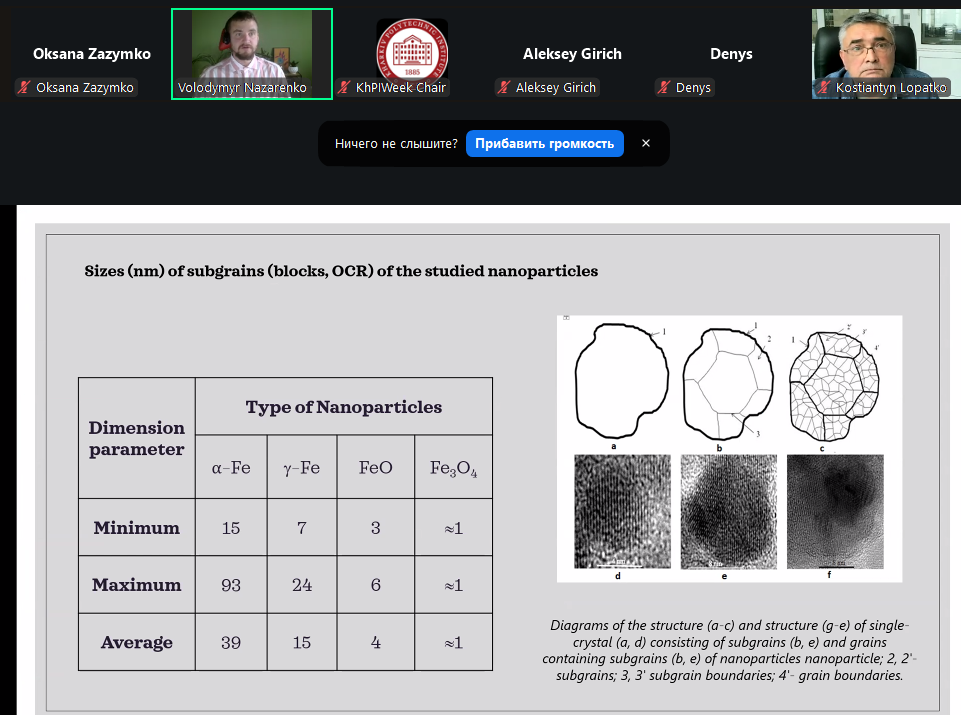Click the Average FeO value 4

(x=376, y=642)
